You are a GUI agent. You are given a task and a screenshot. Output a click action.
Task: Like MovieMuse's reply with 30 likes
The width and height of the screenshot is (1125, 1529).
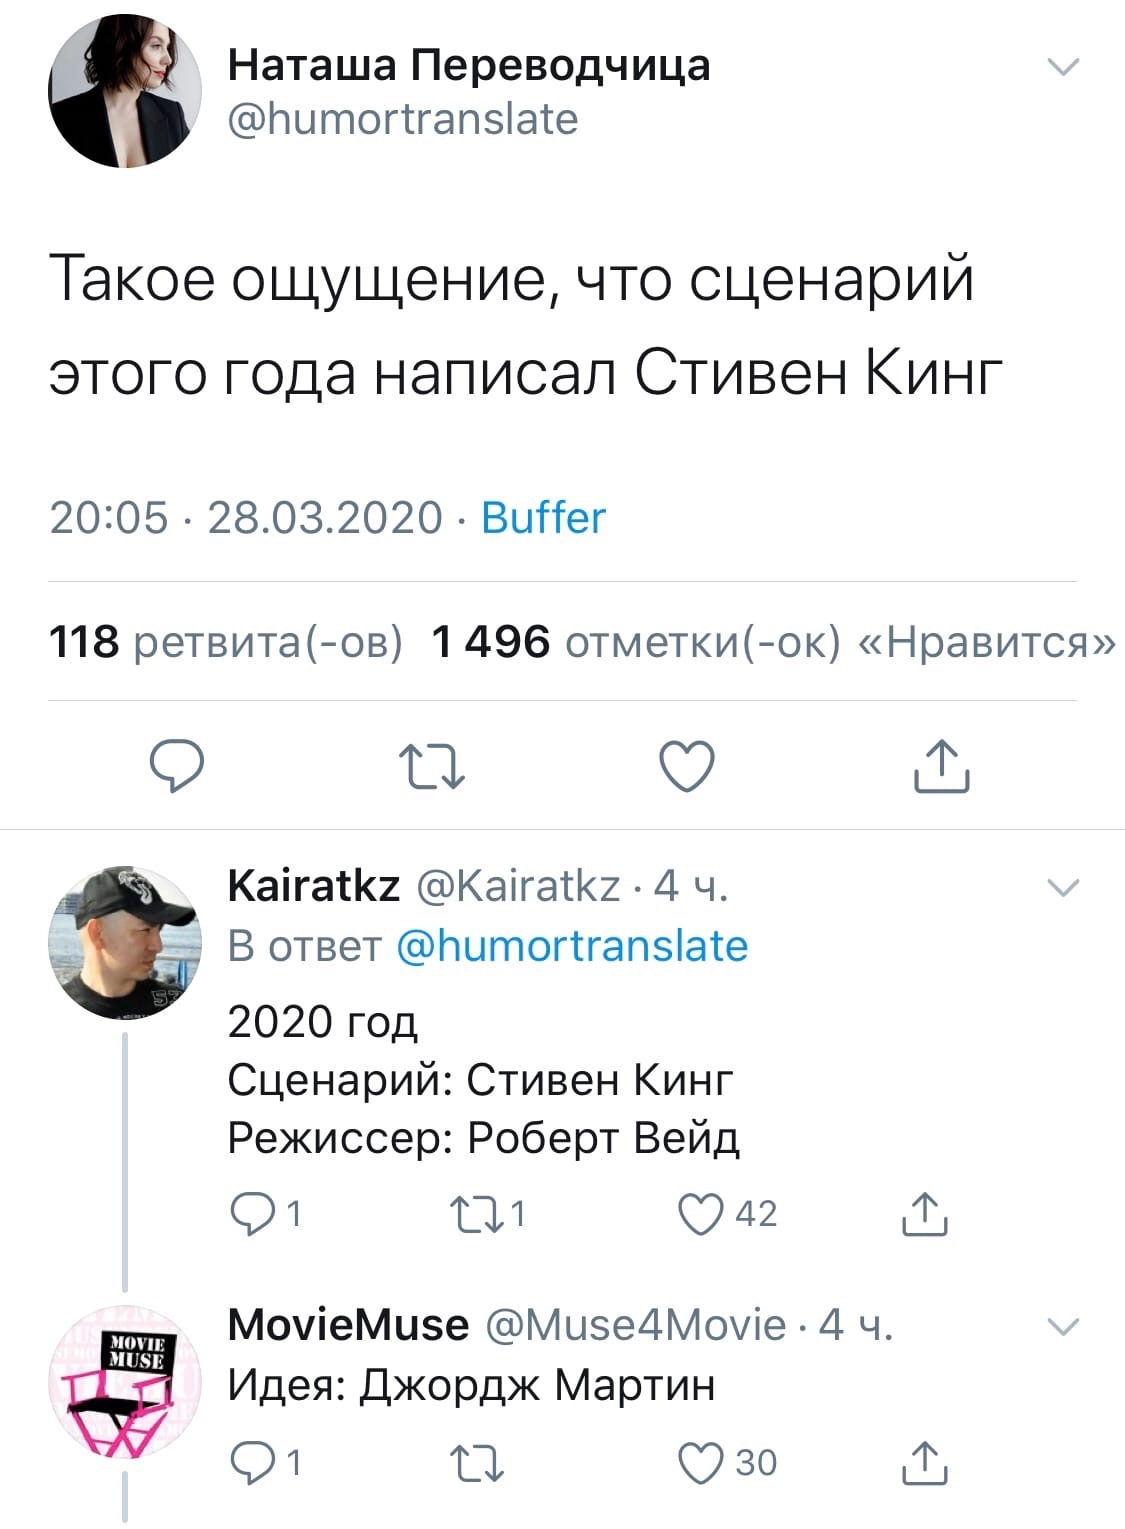(x=701, y=1463)
